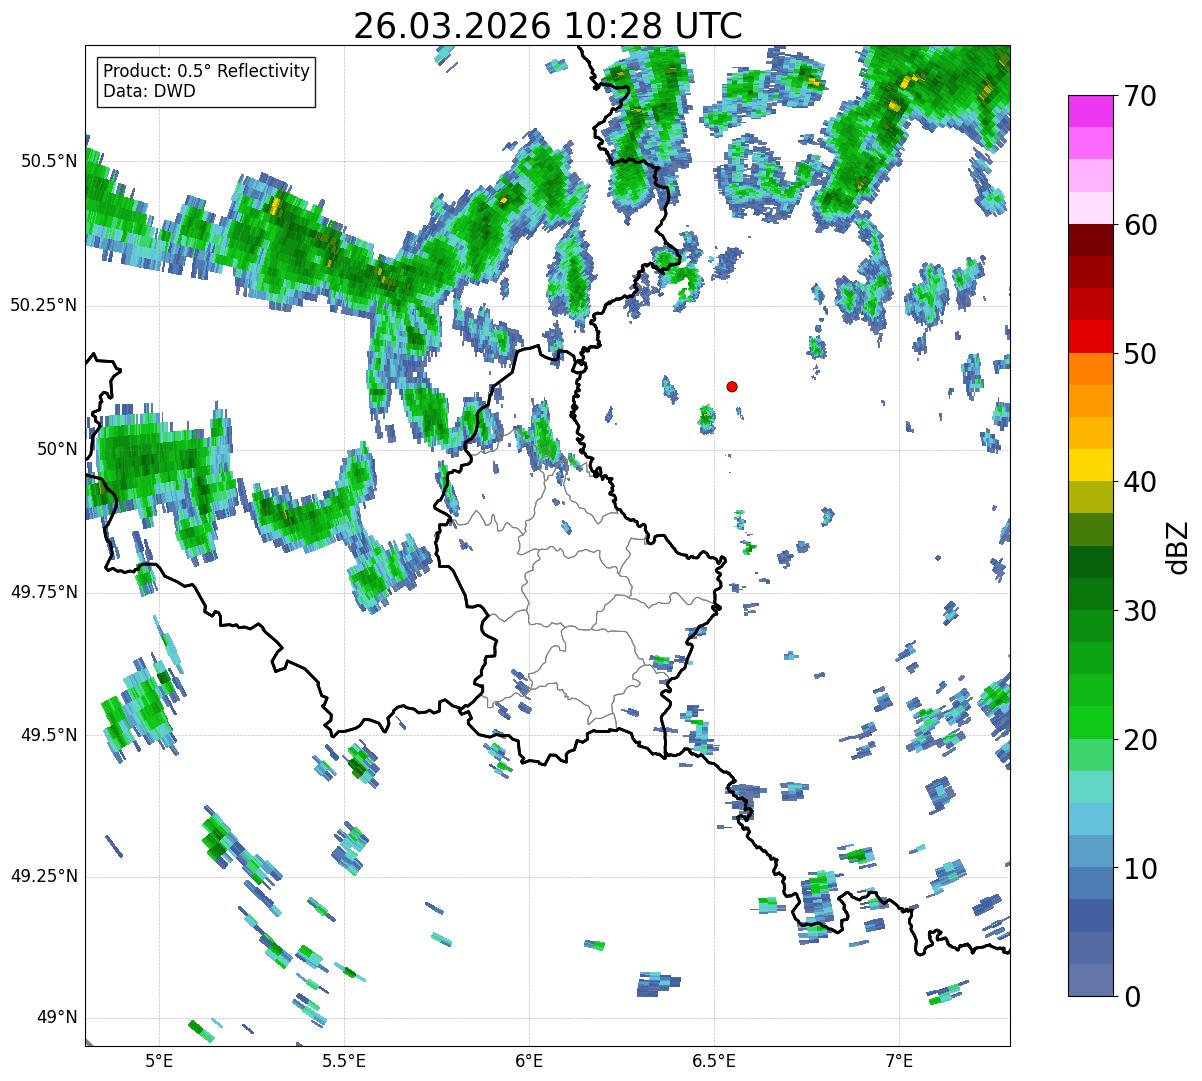The image size is (1202, 1081).
Task: Click the 6.5°E longitude label
Action: pos(714,1059)
